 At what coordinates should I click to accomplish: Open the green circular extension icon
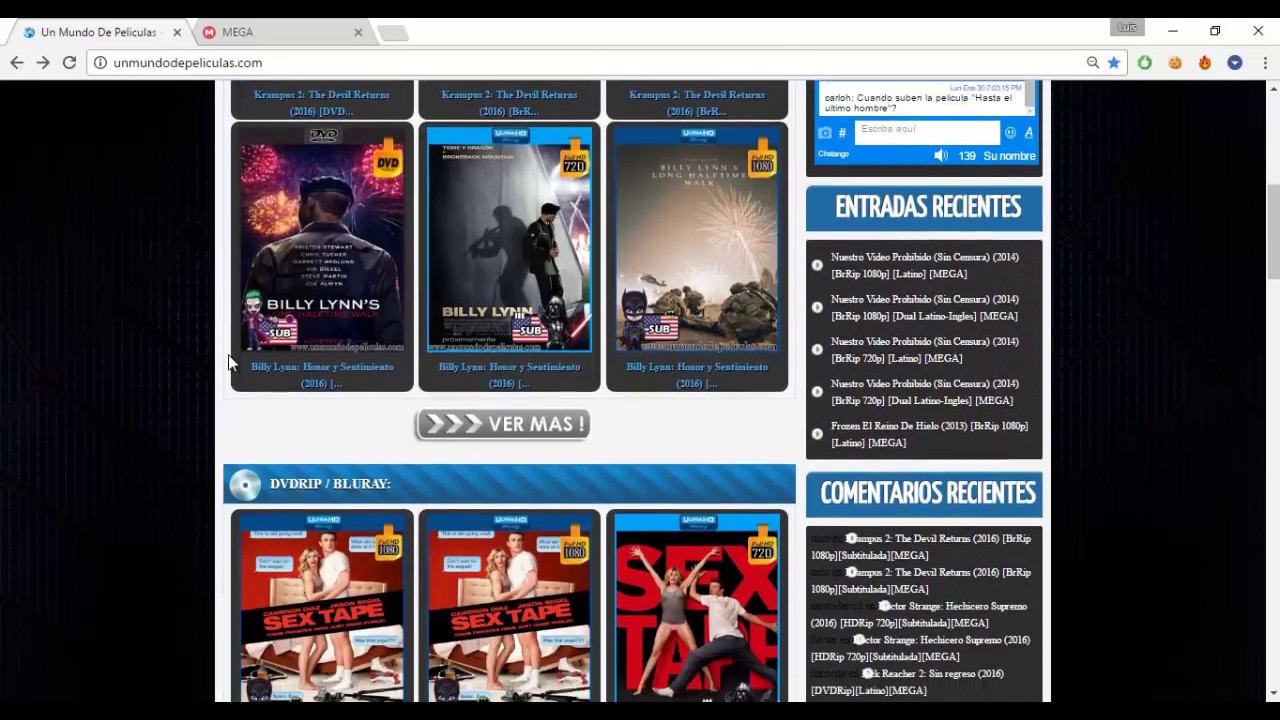point(1145,62)
